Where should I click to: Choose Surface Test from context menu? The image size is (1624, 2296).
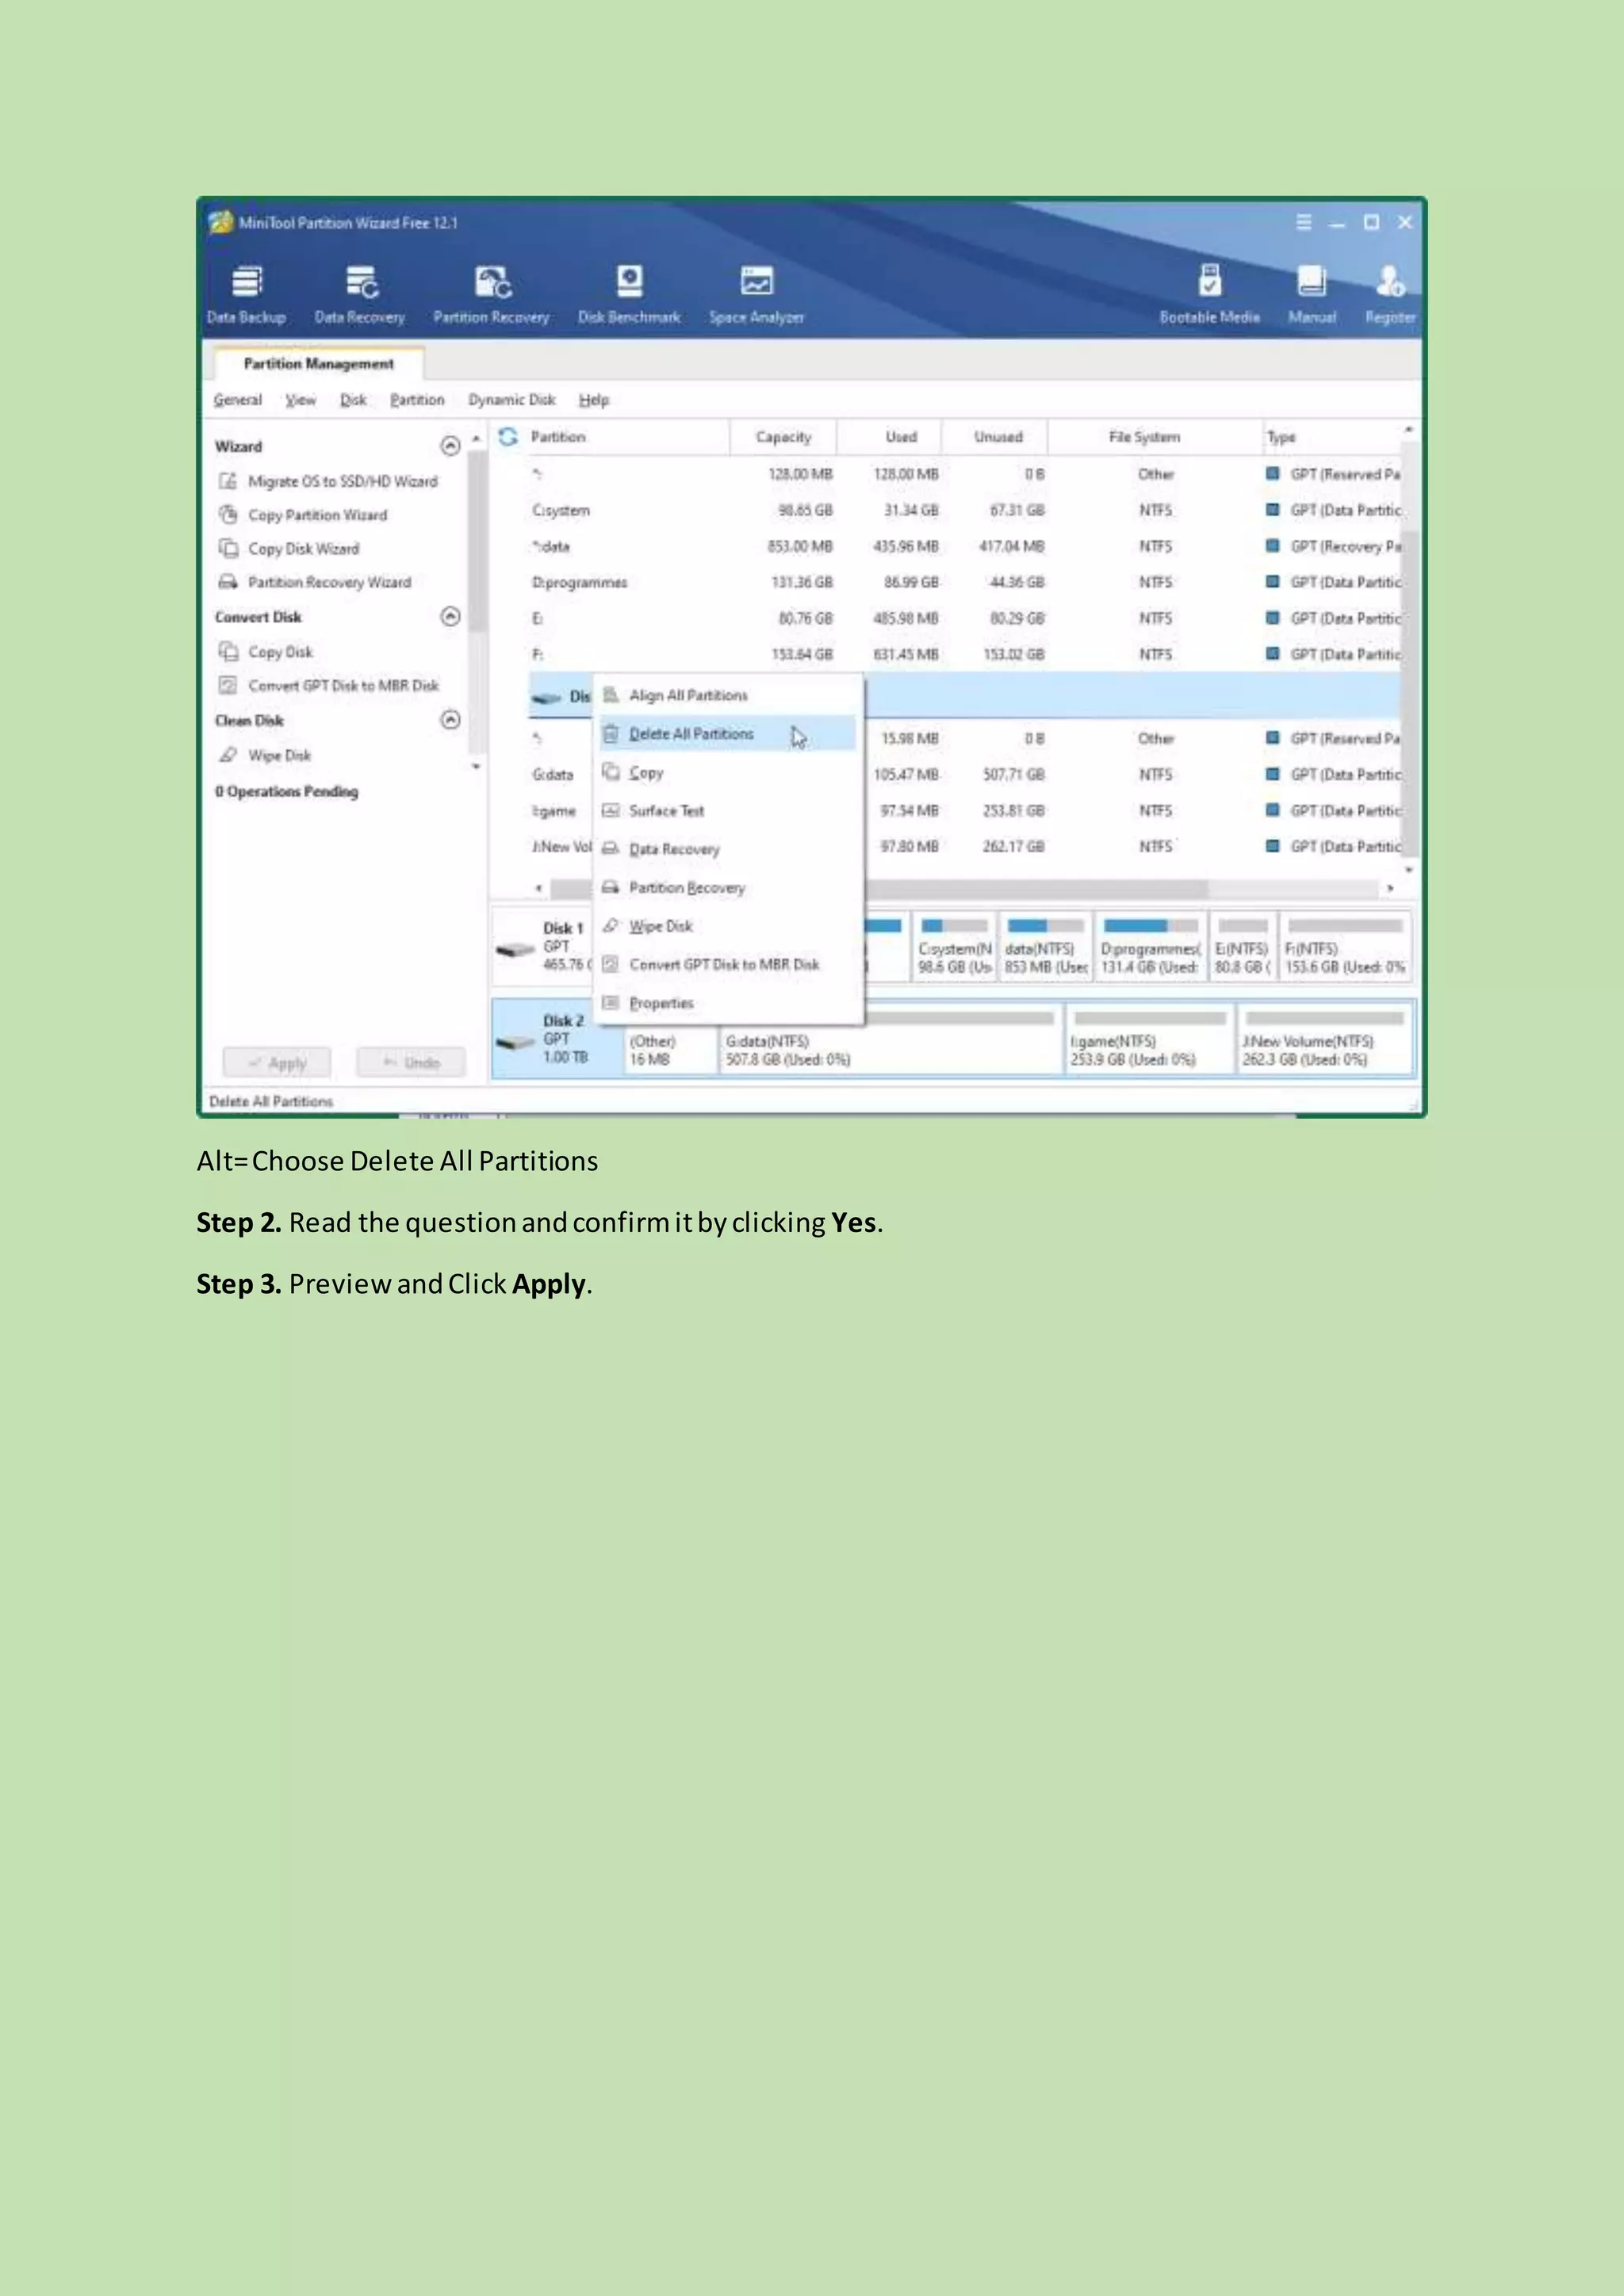tap(728, 811)
